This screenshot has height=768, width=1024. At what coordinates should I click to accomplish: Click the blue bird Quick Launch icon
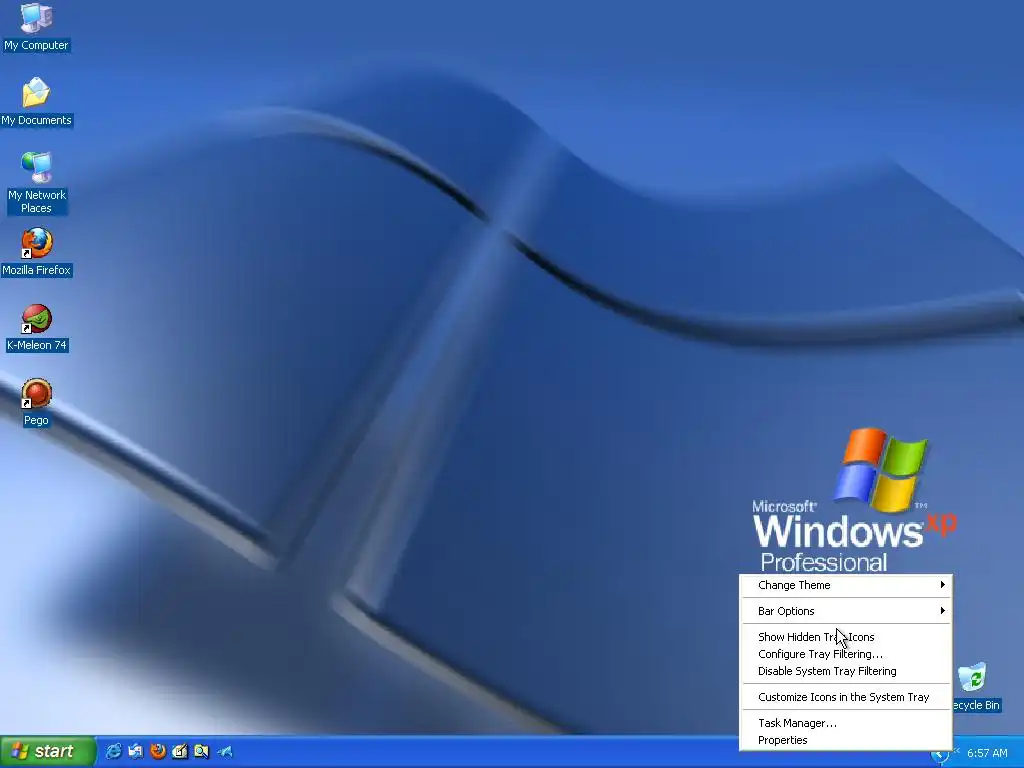(x=225, y=752)
